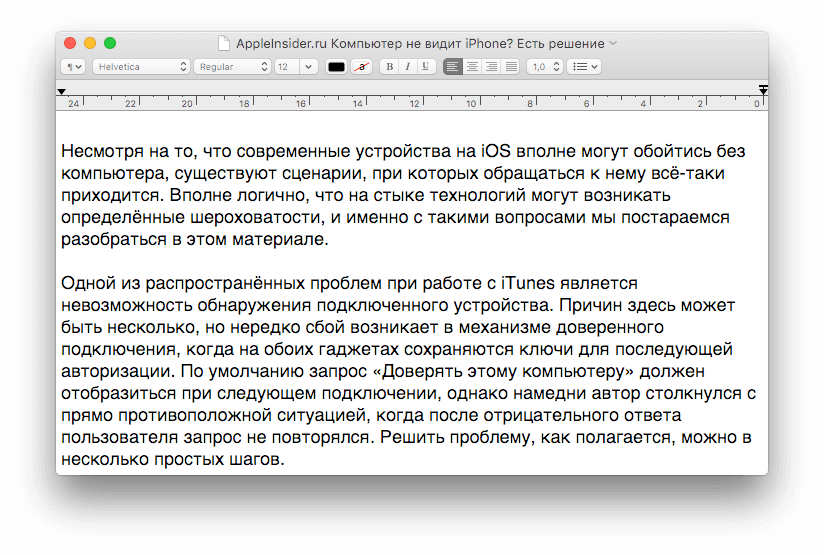This screenshot has width=824, height=555.
Task: Open list bullets and numbering menu
Action: click(x=583, y=67)
